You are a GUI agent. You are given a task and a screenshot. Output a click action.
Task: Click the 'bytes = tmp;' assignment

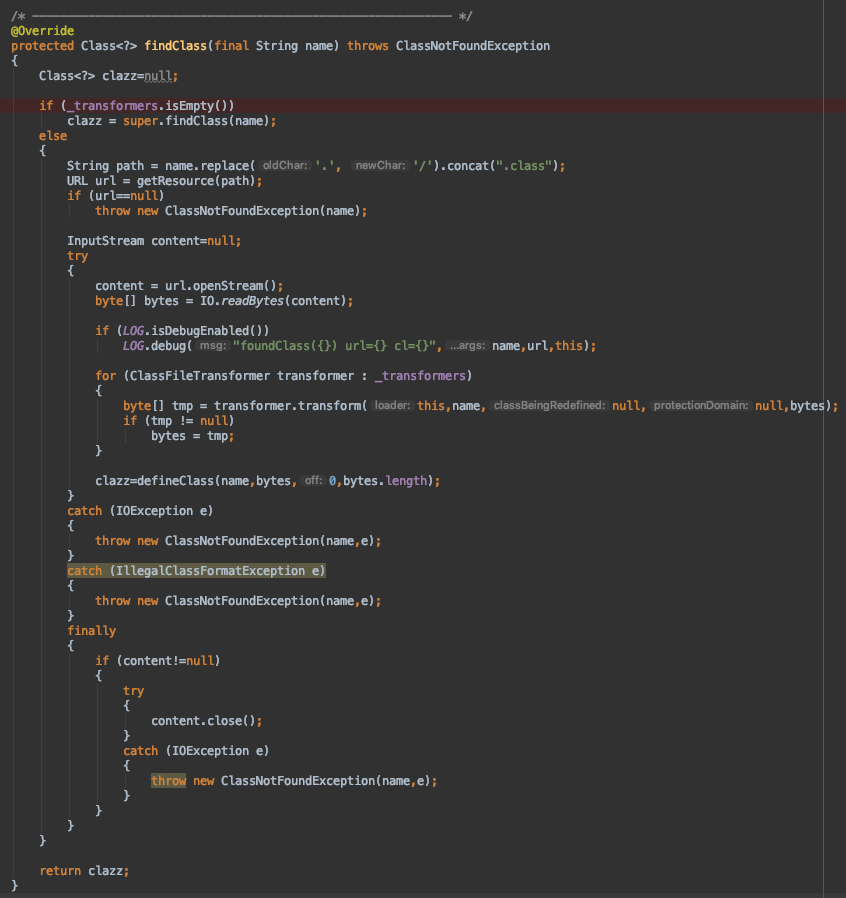point(192,436)
